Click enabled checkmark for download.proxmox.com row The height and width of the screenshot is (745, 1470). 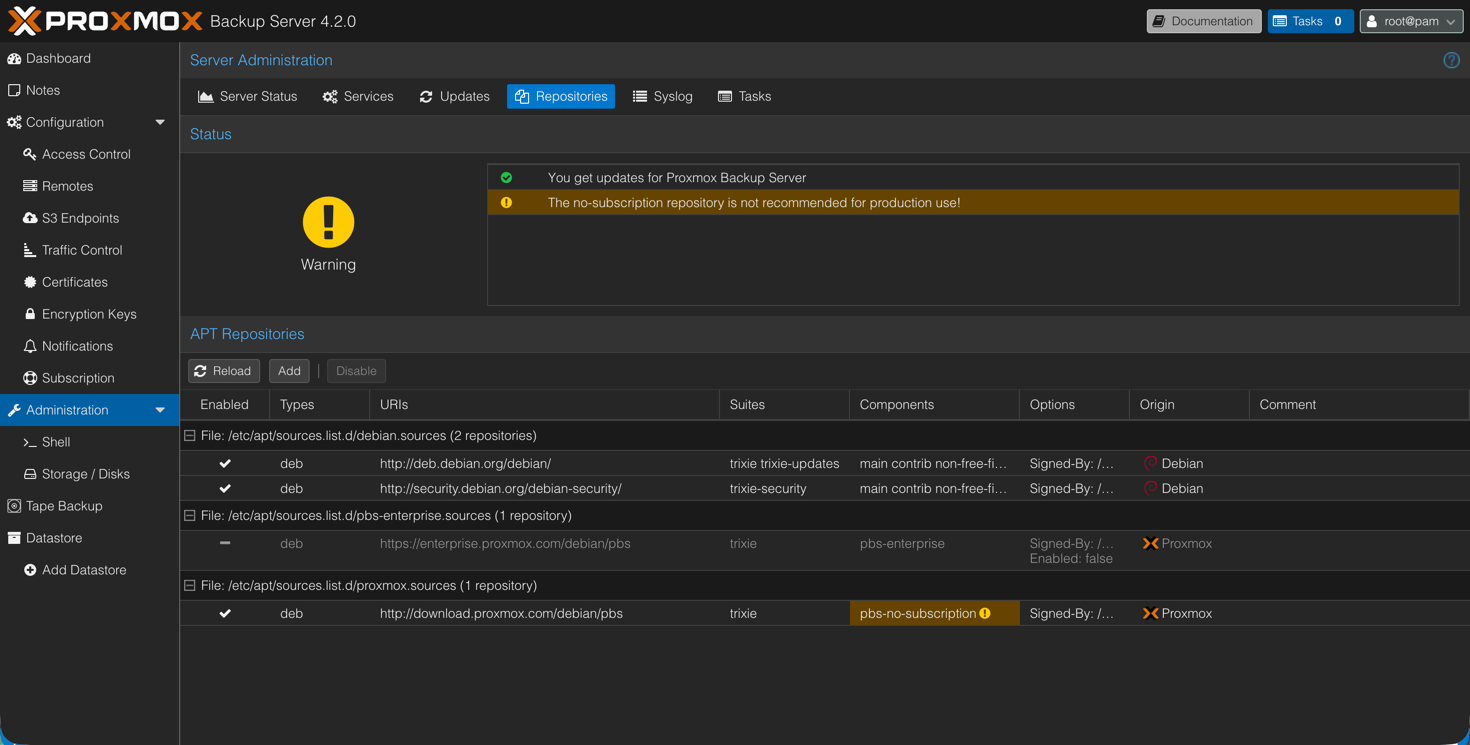pyautogui.click(x=225, y=614)
